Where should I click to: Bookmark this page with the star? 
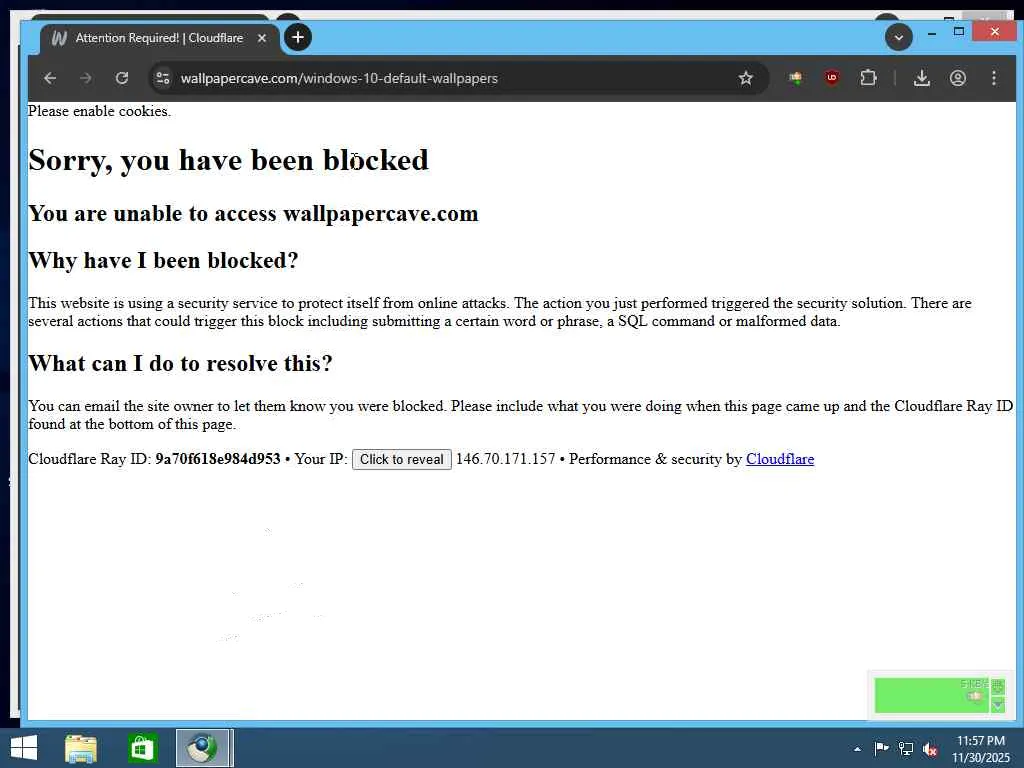[745, 78]
